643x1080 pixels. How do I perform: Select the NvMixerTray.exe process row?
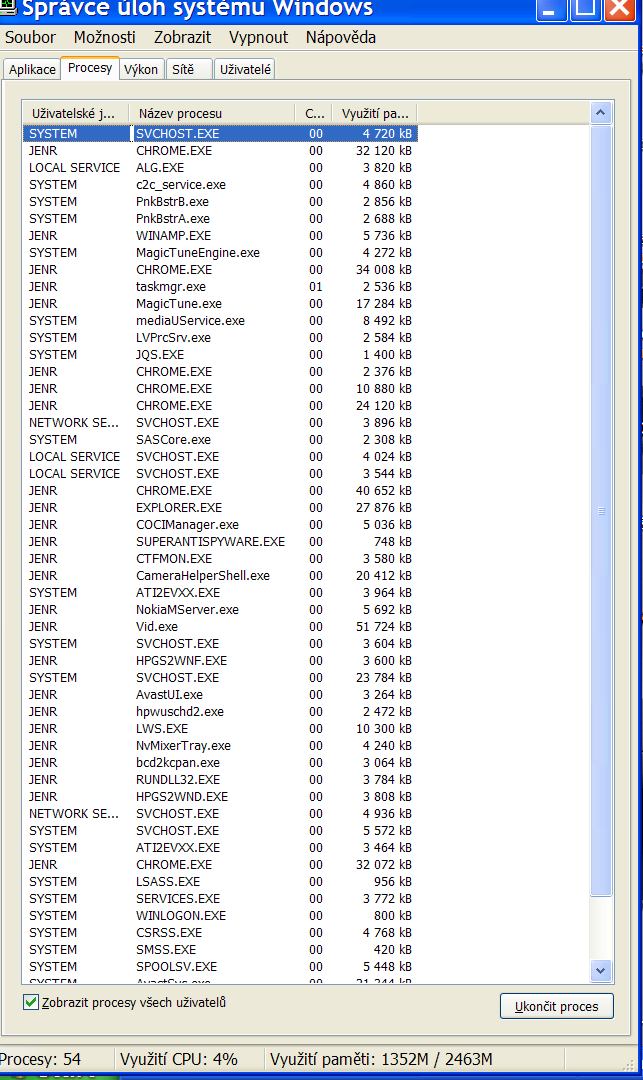(x=220, y=745)
